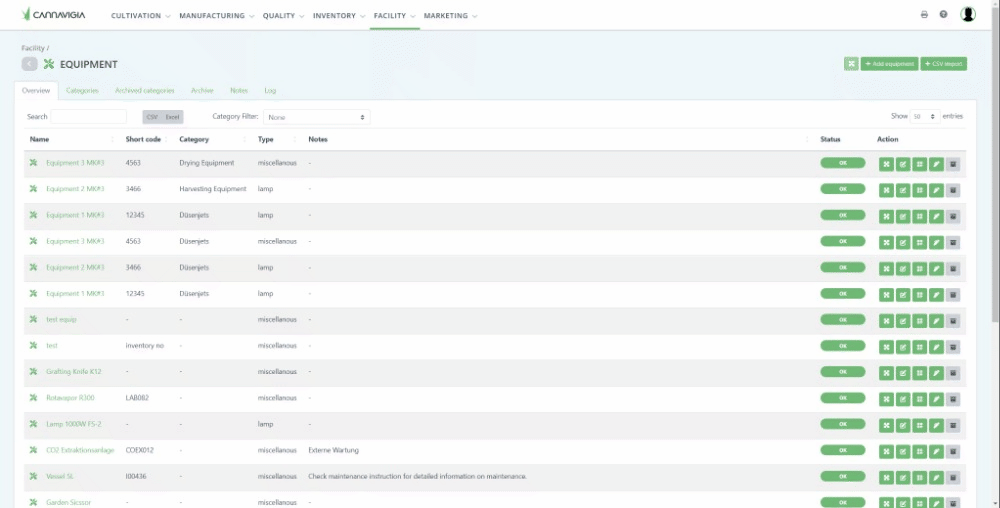Switch to the Archived categories tab
1000x508 pixels.
tap(145, 91)
